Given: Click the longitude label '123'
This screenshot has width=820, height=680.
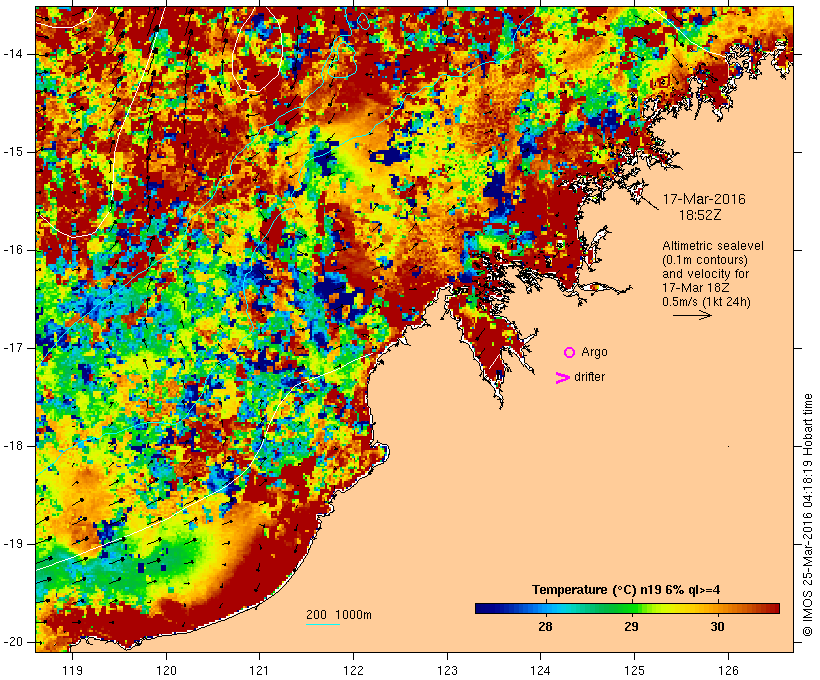Looking at the screenshot, I should tap(447, 670).
